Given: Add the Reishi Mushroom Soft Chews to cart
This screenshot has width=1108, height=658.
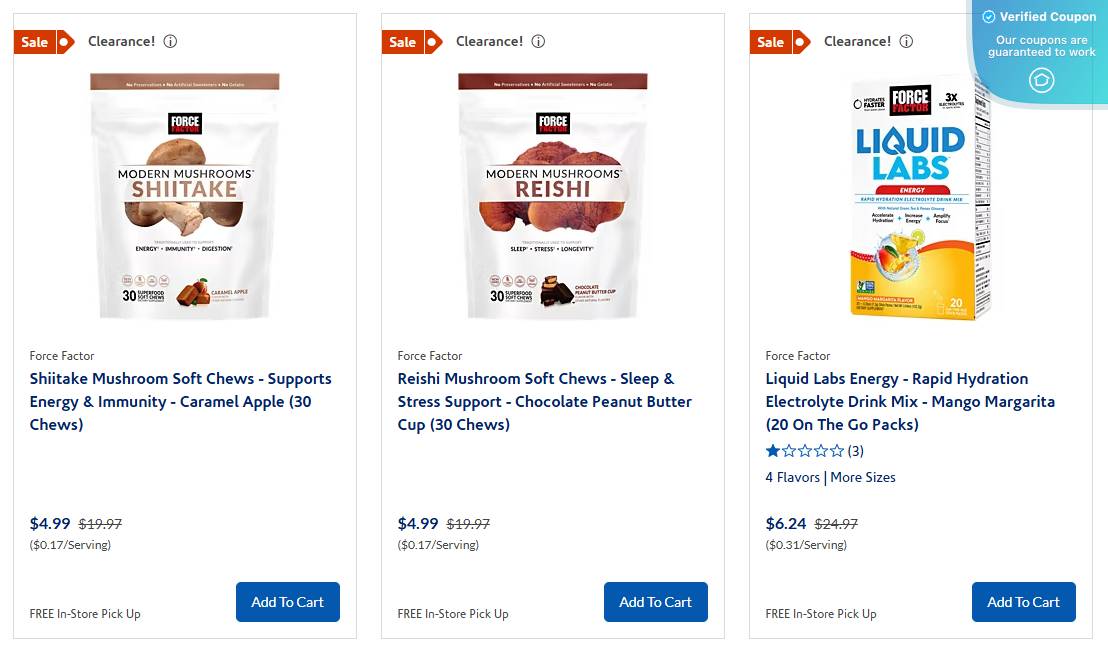Looking at the screenshot, I should [x=656, y=602].
